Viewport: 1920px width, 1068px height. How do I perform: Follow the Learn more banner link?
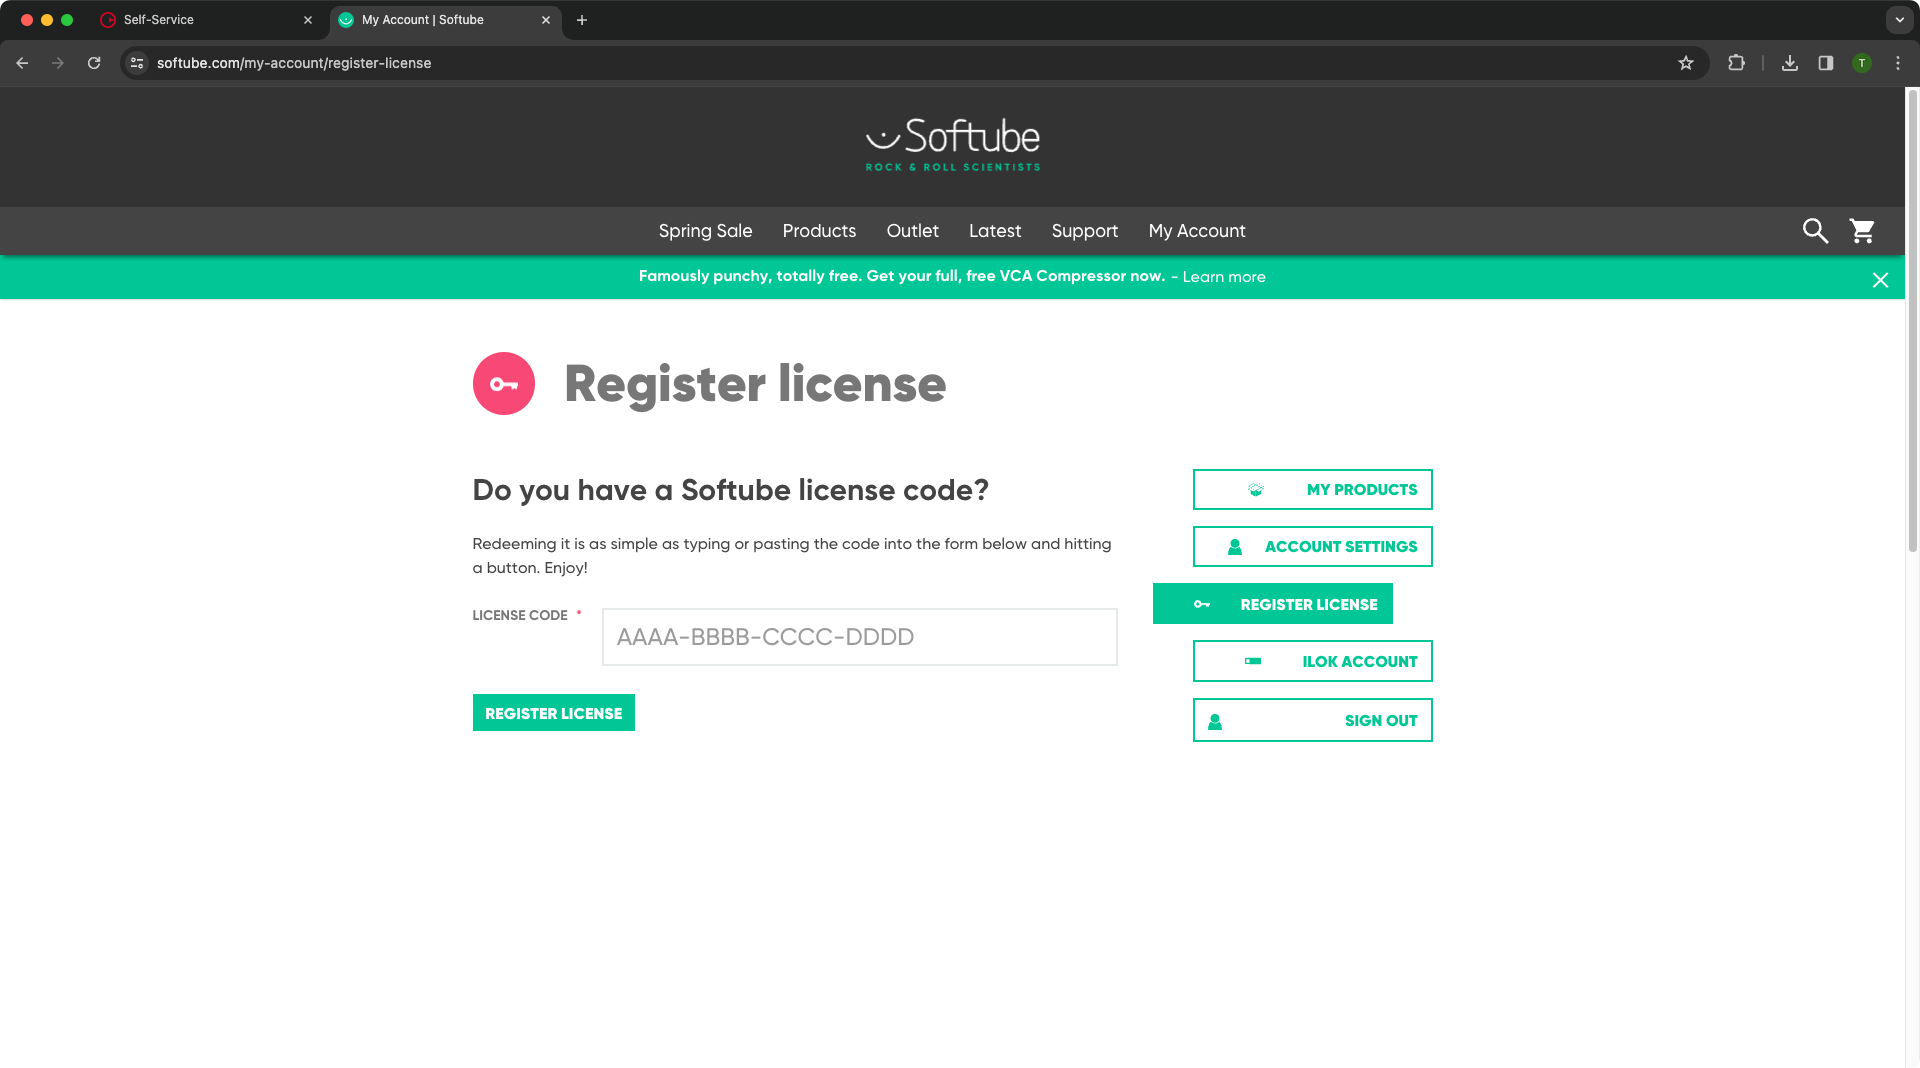coord(1224,277)
